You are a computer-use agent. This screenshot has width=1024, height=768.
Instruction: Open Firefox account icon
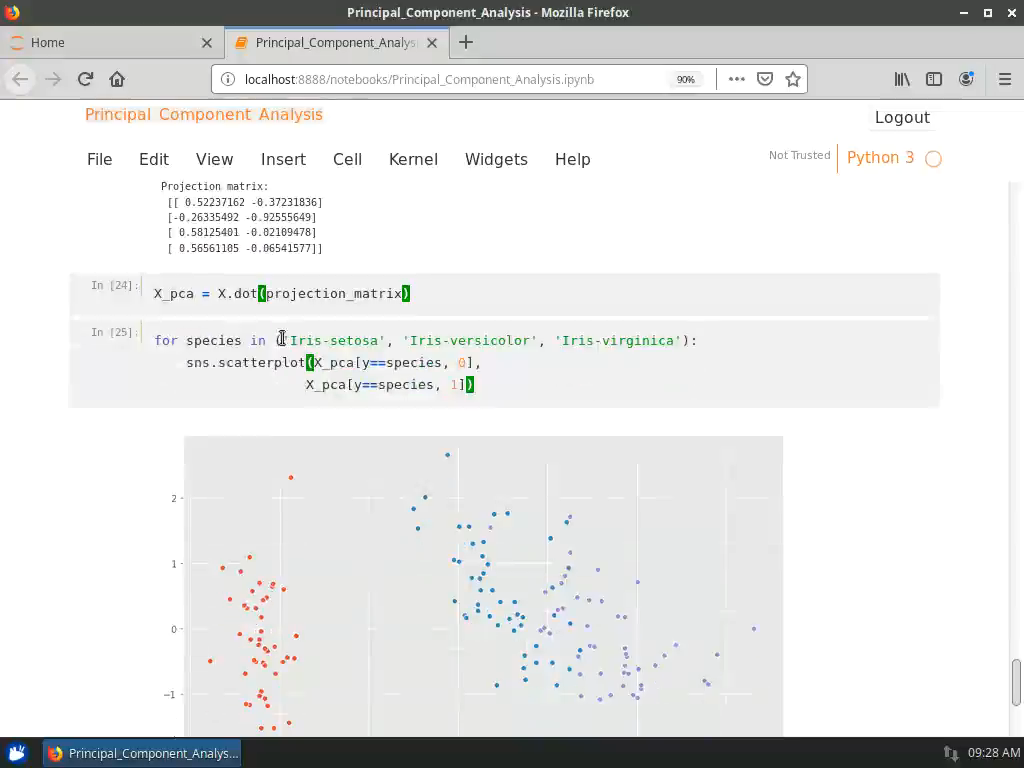[x=966, y=79]
